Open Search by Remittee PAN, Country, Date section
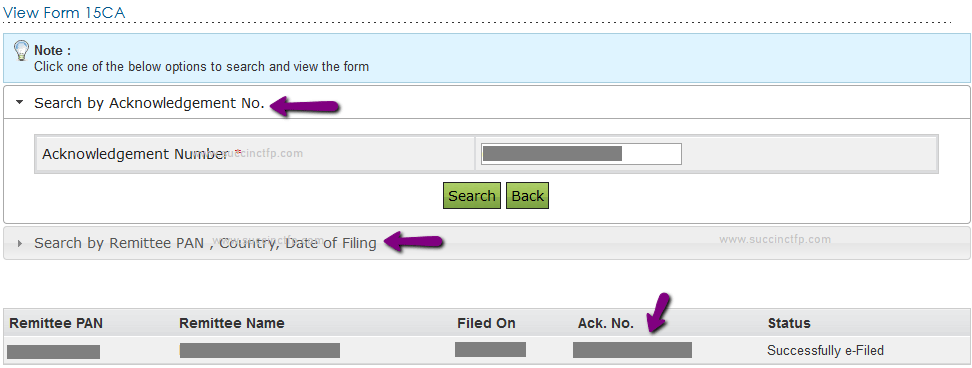This screenshot has width=972, height=368. [205, 243]
